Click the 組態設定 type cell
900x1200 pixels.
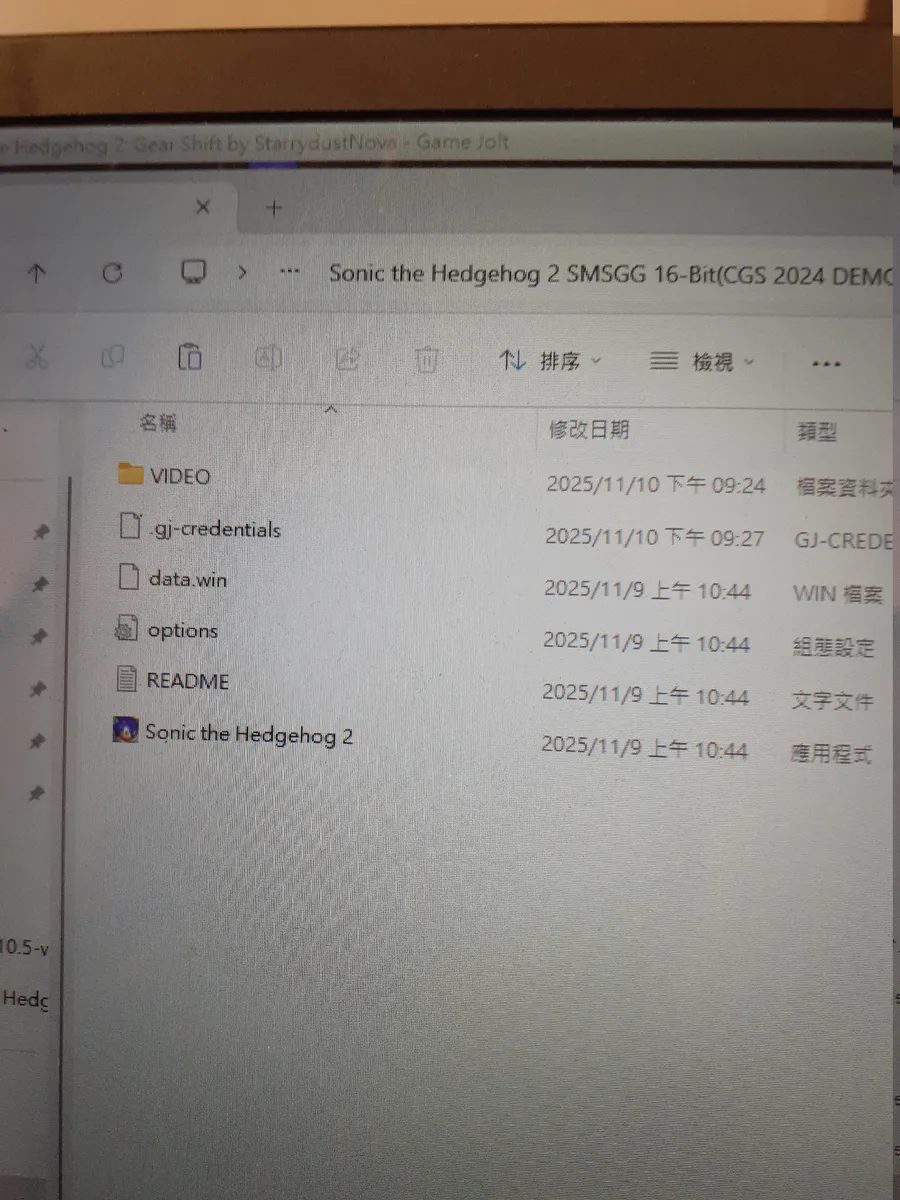[x=833, y=647]
